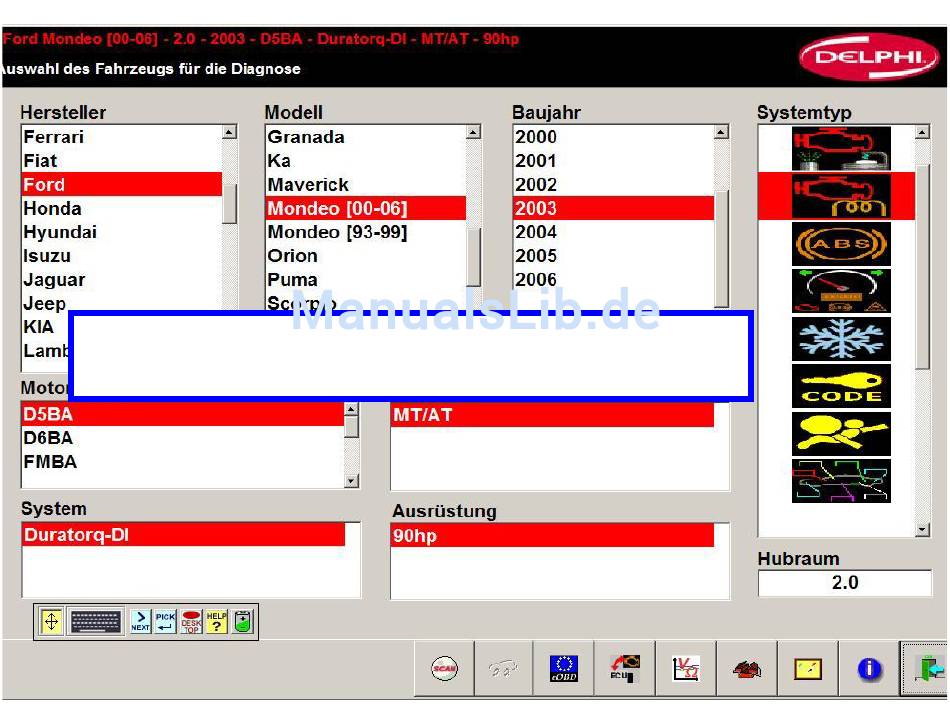950x725 pixels.
Task: Select 2003 in the Baujahr list
Action: point(613,208)
